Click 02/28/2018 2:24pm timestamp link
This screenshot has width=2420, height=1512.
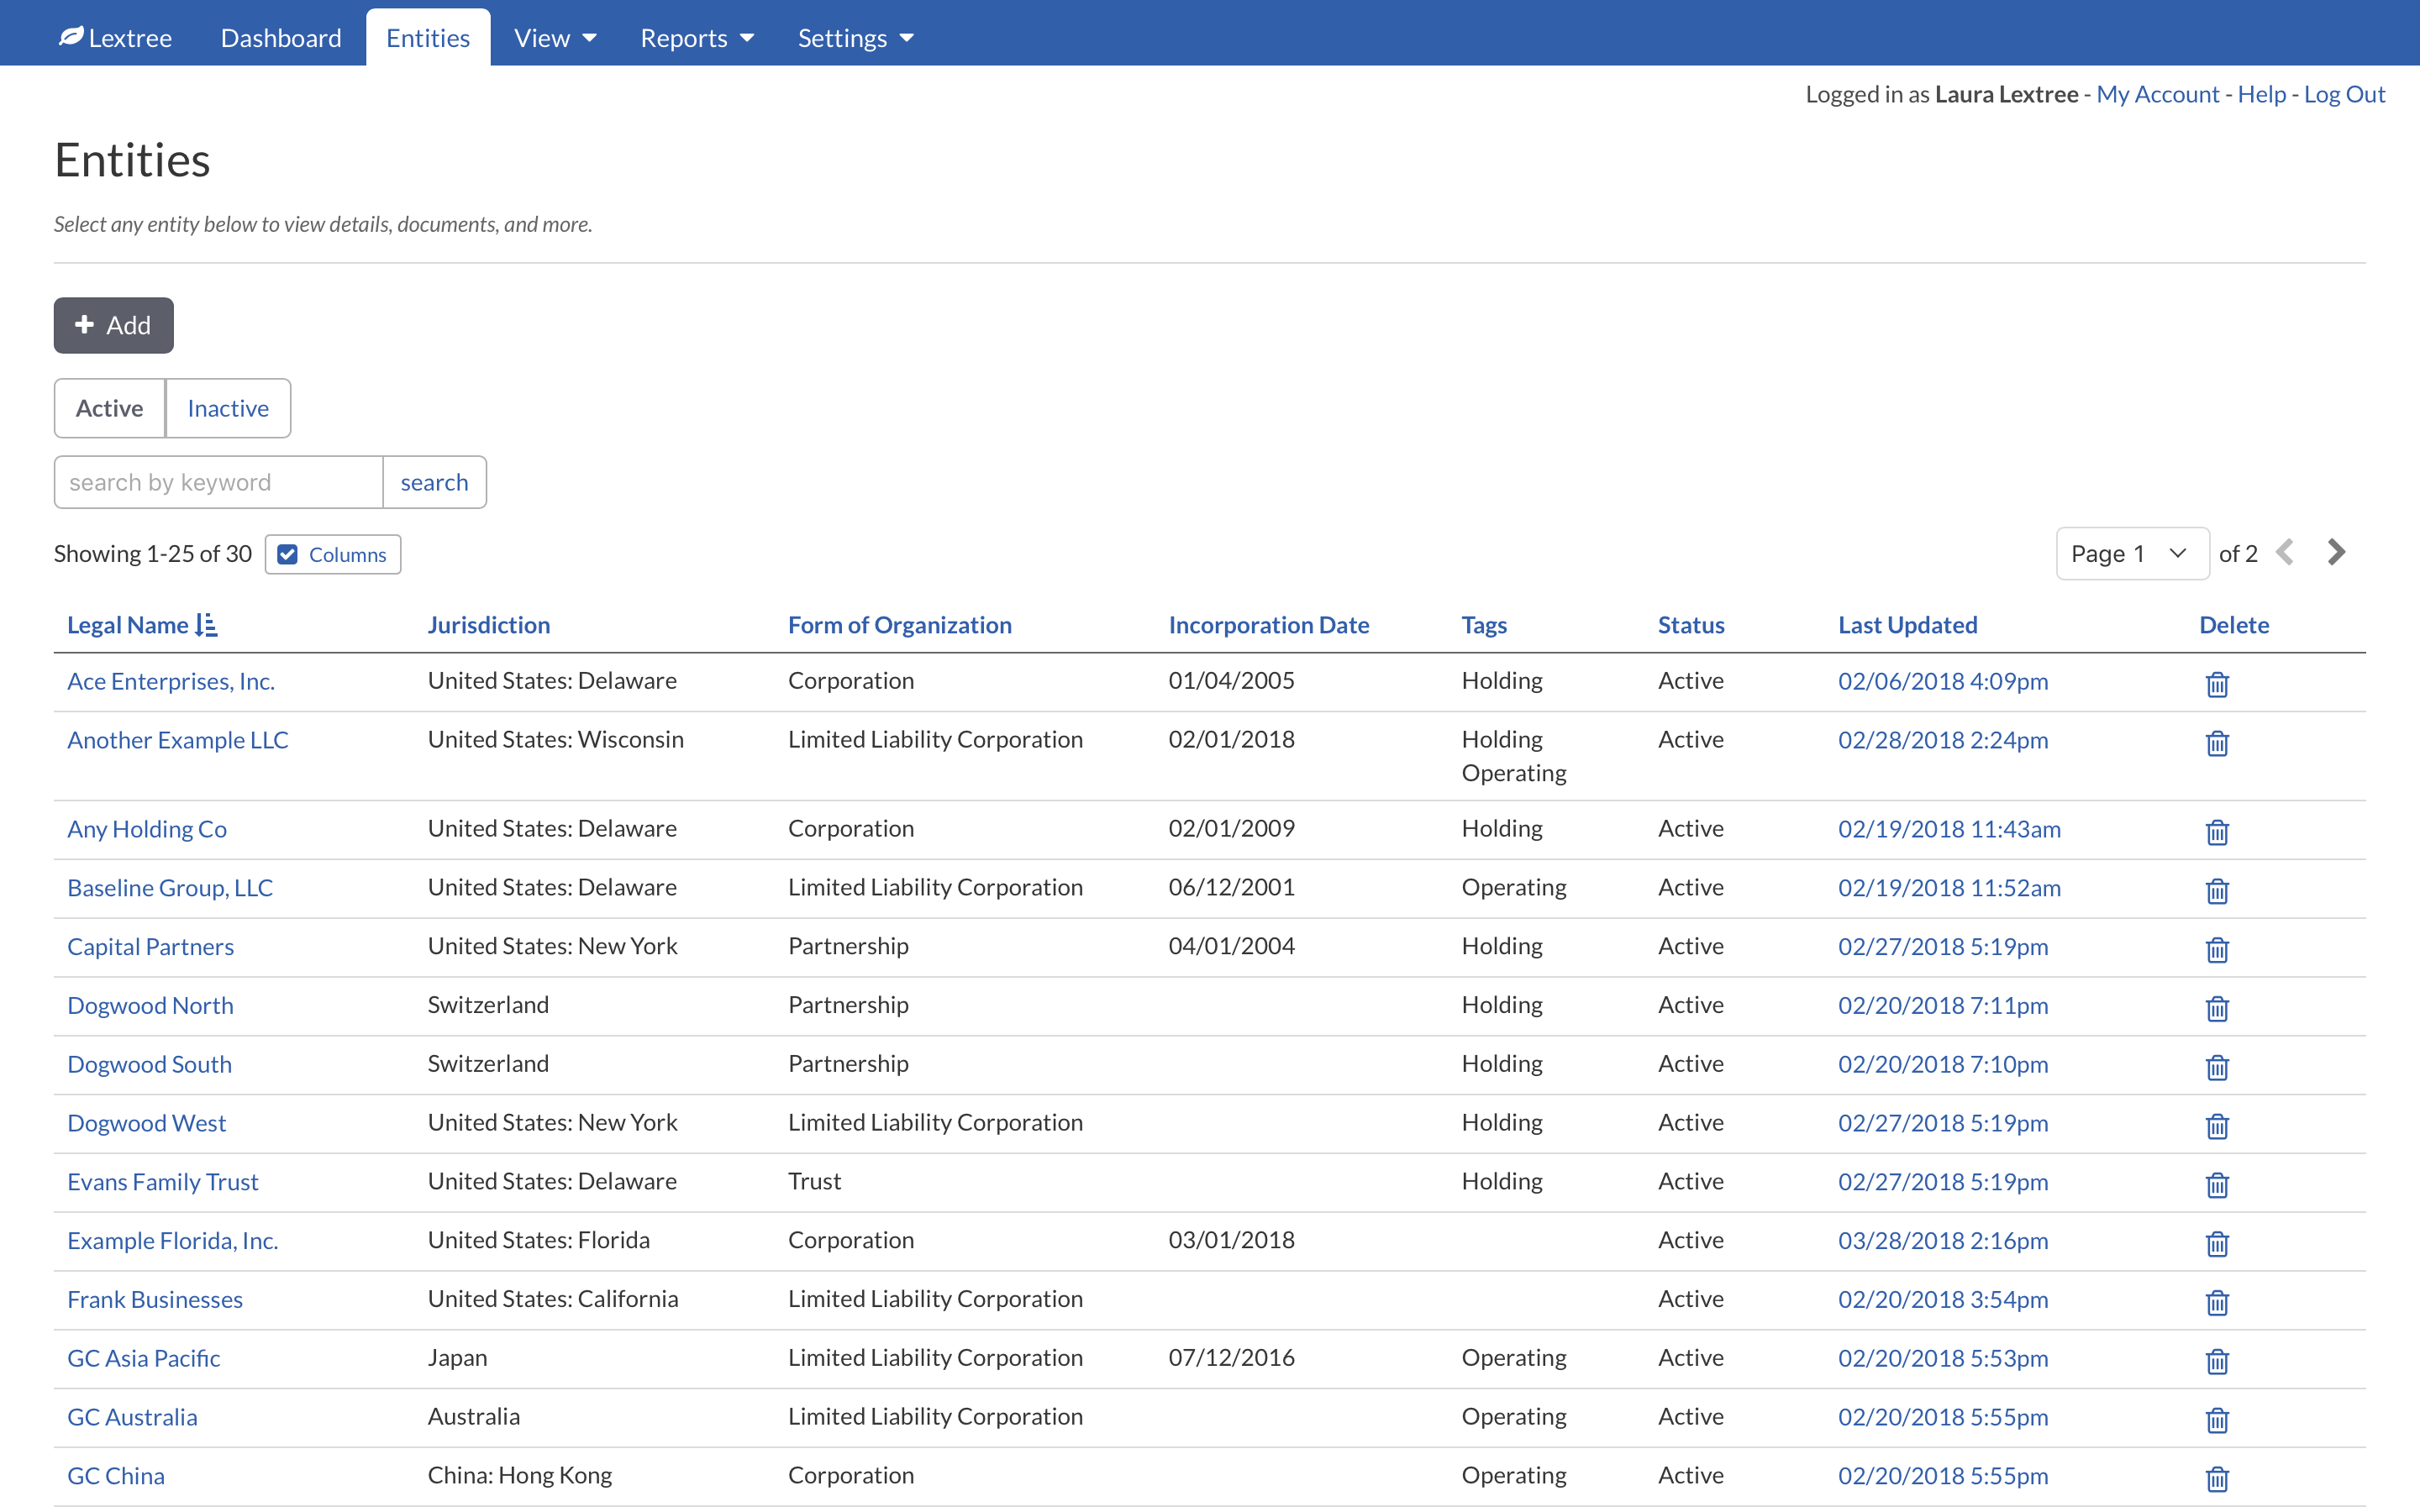[1943, 740]
